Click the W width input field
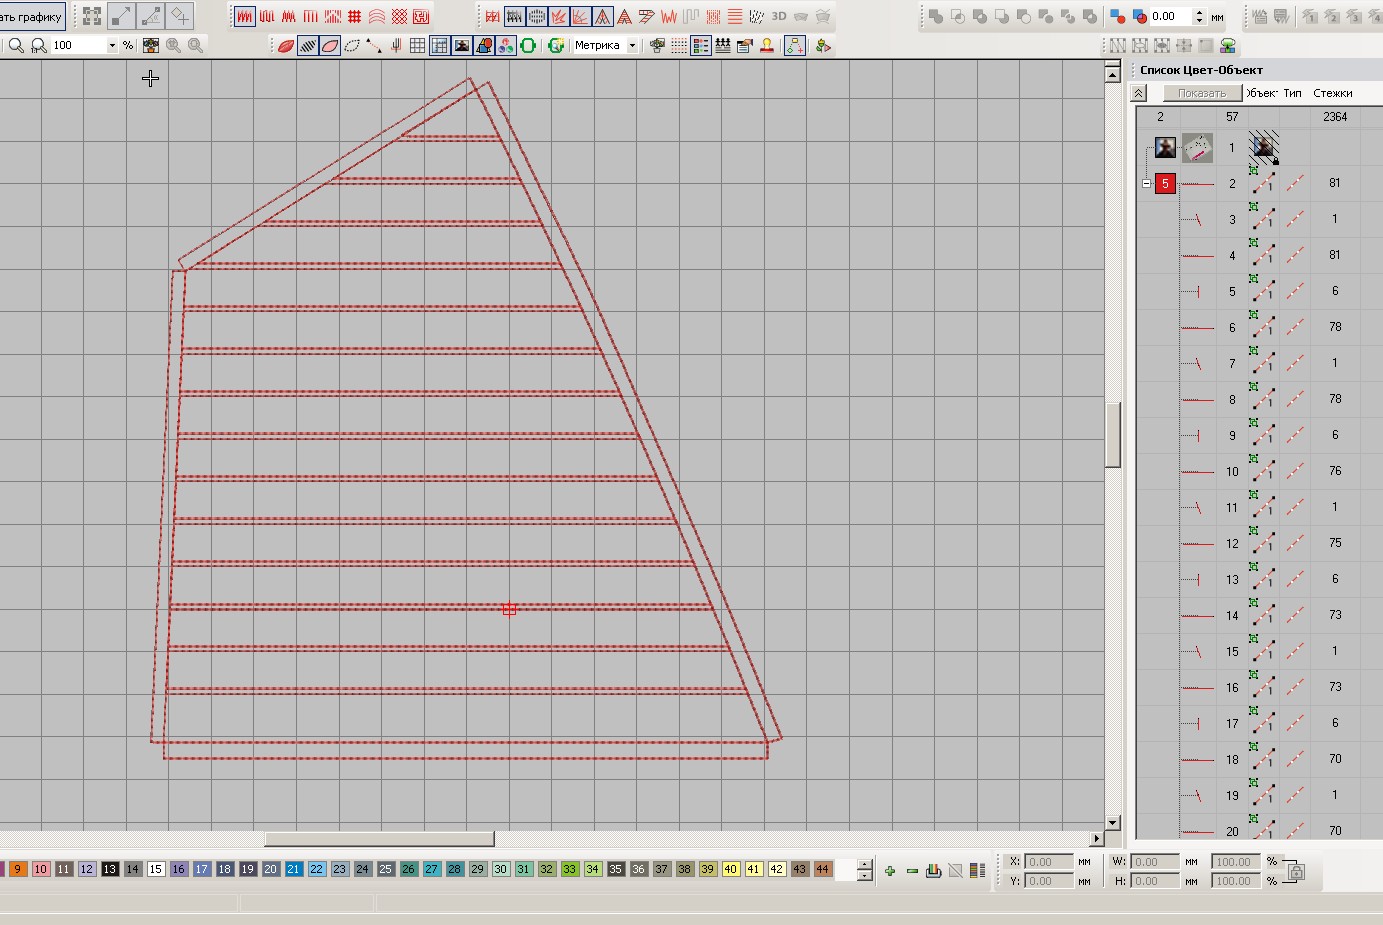Image resolution: width=1383 pixels, height=925 pixels. [x=1155, y=862]
